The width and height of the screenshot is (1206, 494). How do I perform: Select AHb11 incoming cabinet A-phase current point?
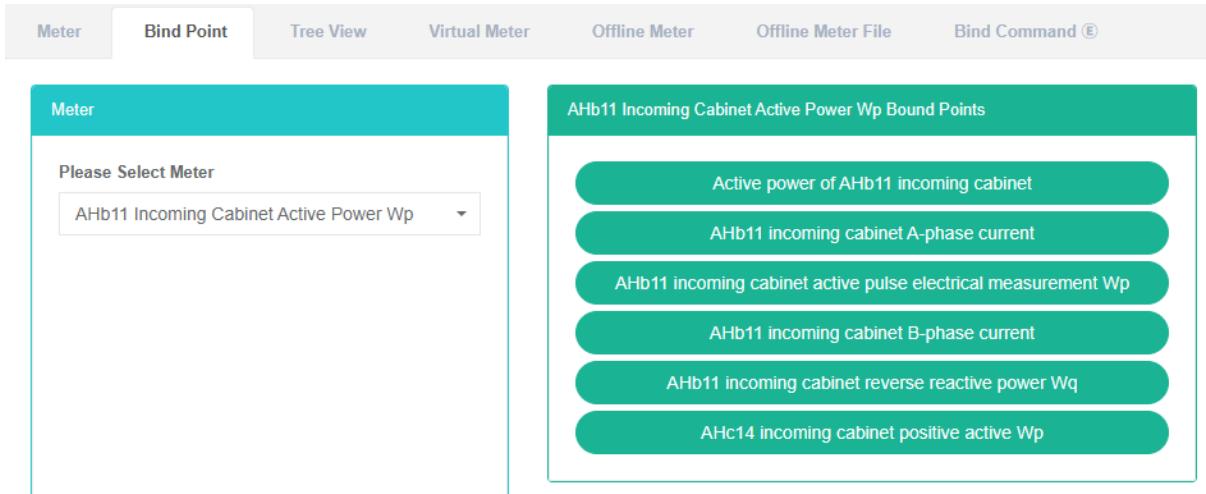[x=871, y=233]
